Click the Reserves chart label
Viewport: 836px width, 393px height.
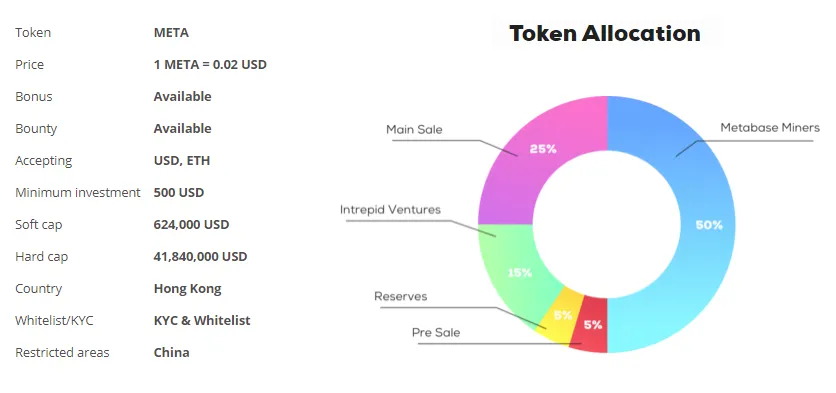(400, 296)
